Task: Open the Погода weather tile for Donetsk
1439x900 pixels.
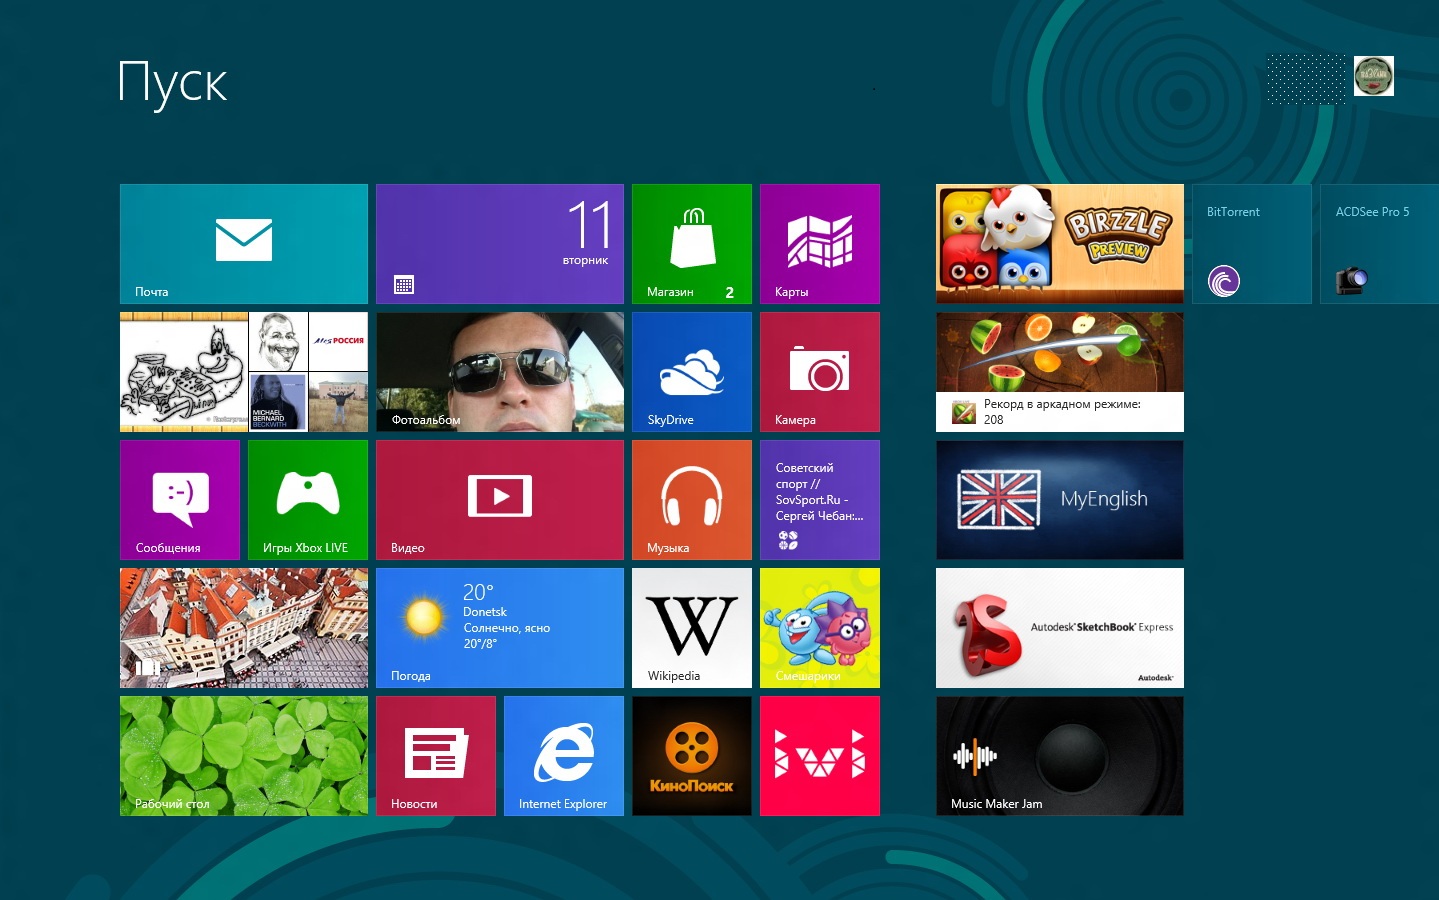Action: pyautogui.click(x=499, y=627)
